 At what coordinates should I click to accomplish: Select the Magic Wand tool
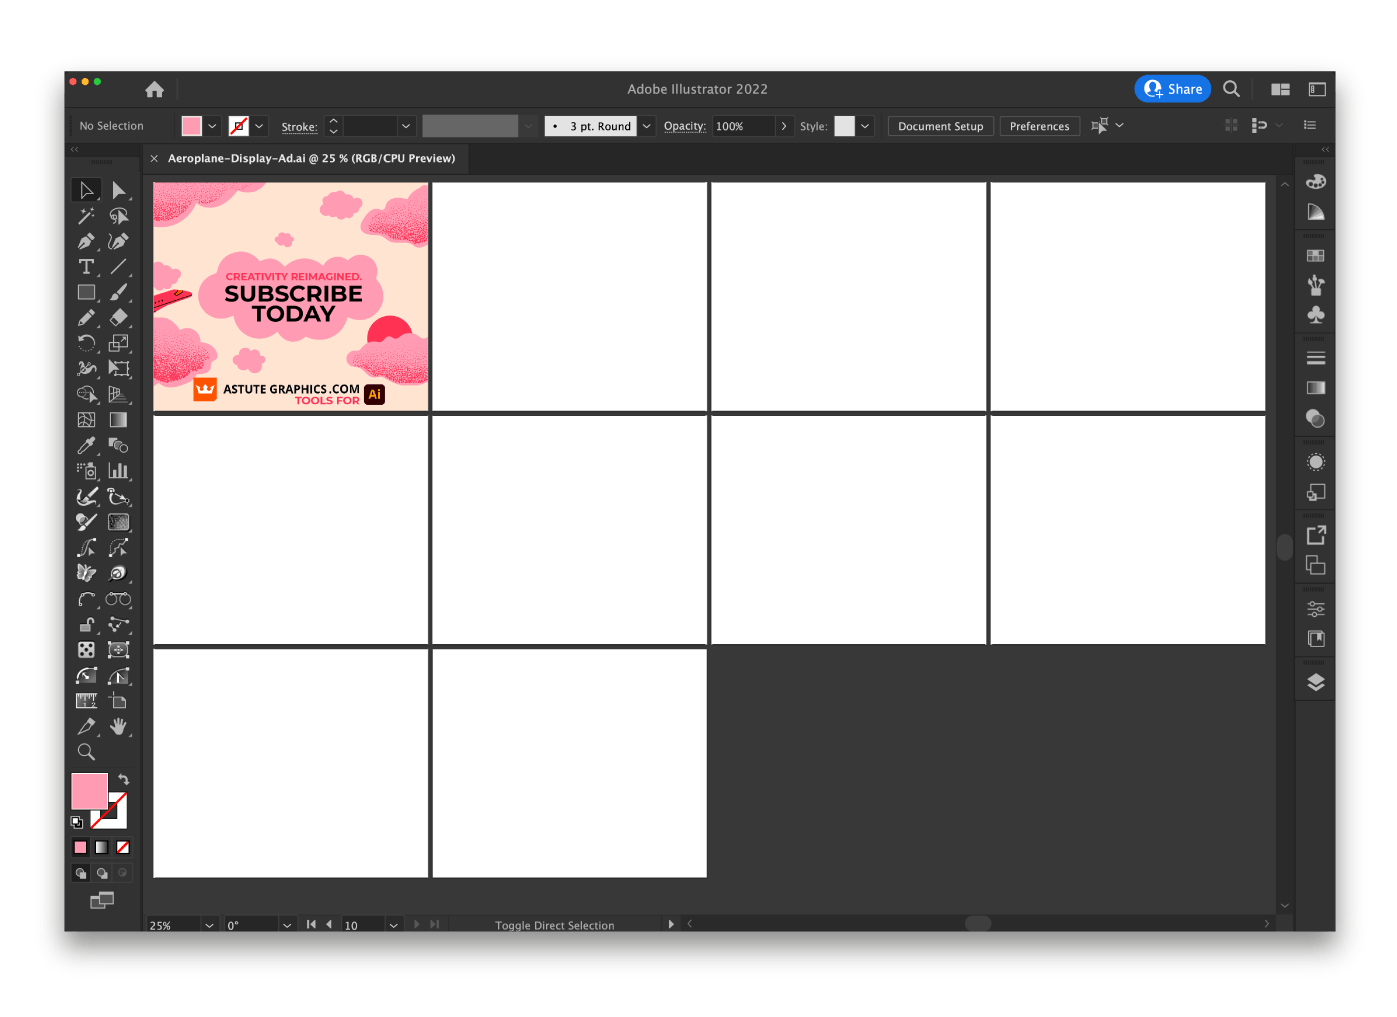(86, 216)
